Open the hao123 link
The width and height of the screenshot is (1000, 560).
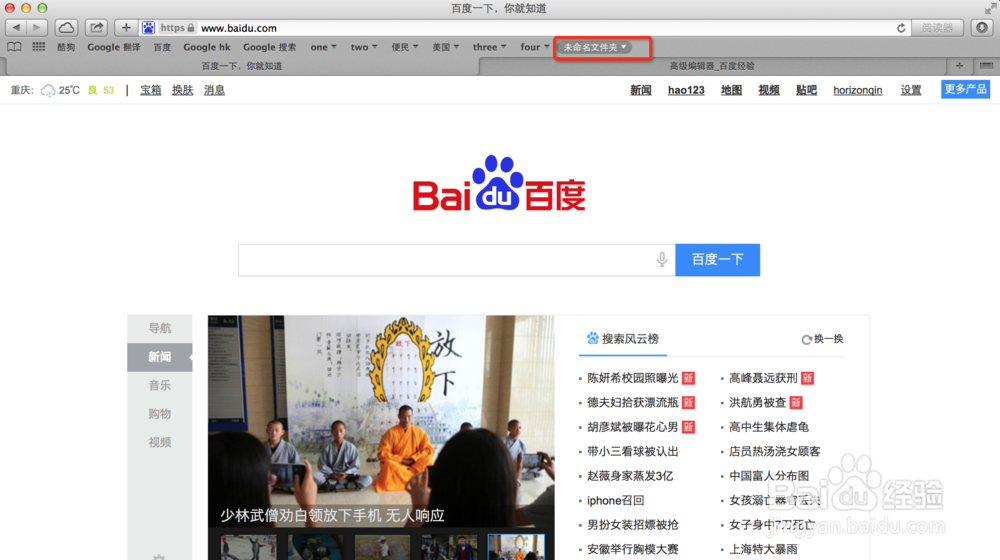point(686,90)
